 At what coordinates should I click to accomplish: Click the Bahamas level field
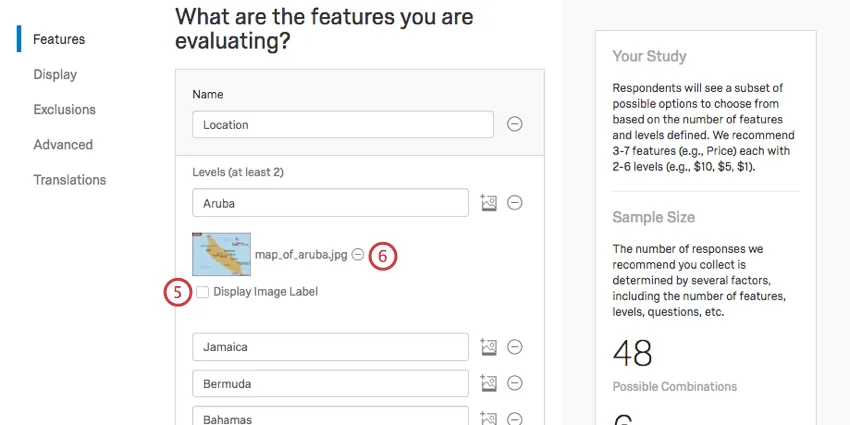click(330, 417)
